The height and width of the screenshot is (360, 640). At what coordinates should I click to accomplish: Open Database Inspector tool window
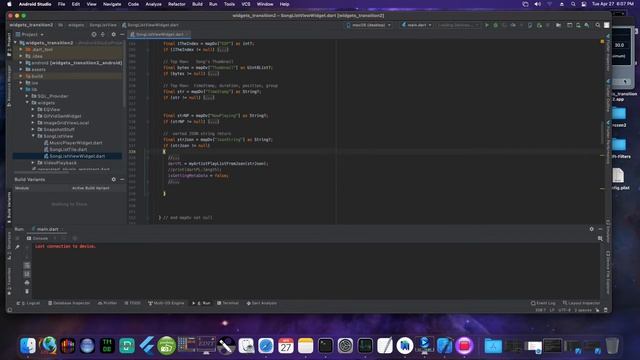(x=69, y=303)
